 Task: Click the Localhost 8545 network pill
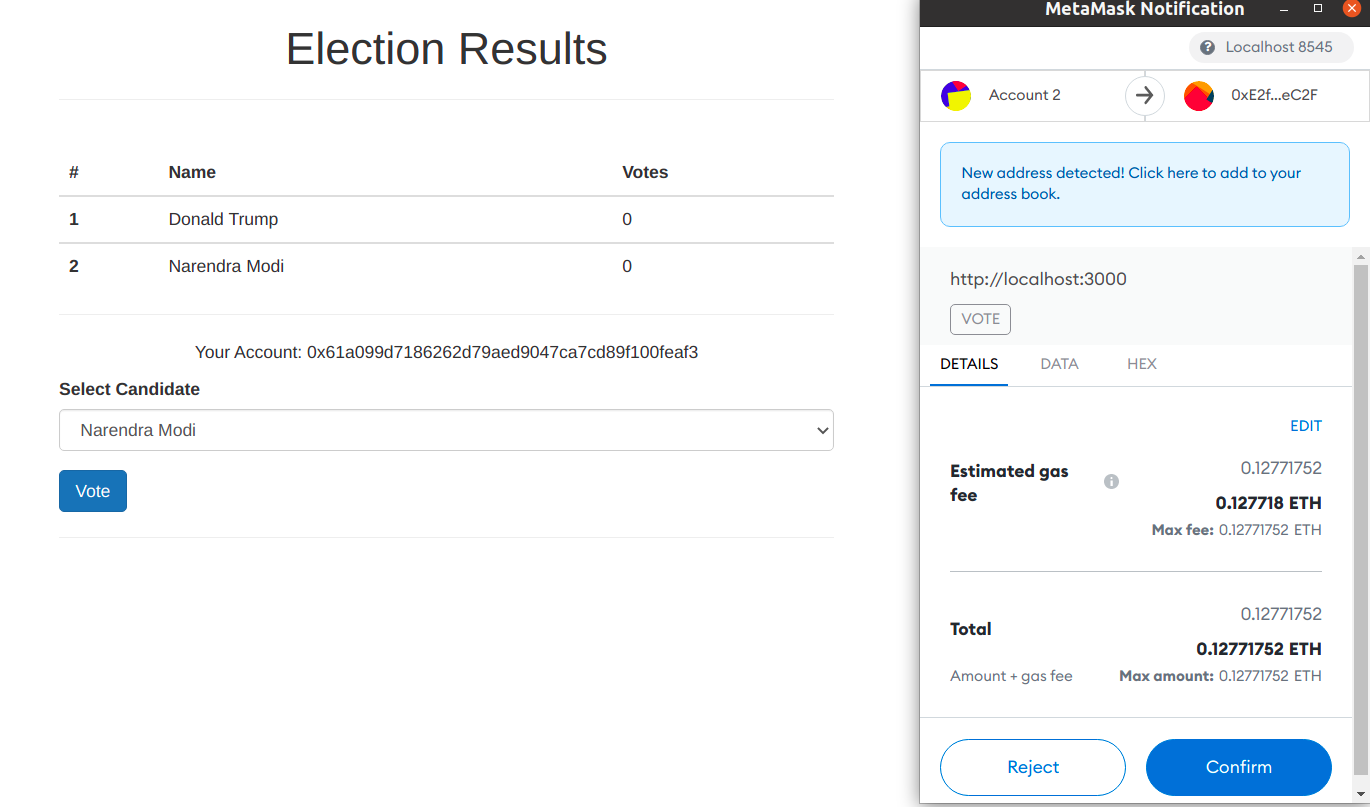click(x=1270, y=48)
